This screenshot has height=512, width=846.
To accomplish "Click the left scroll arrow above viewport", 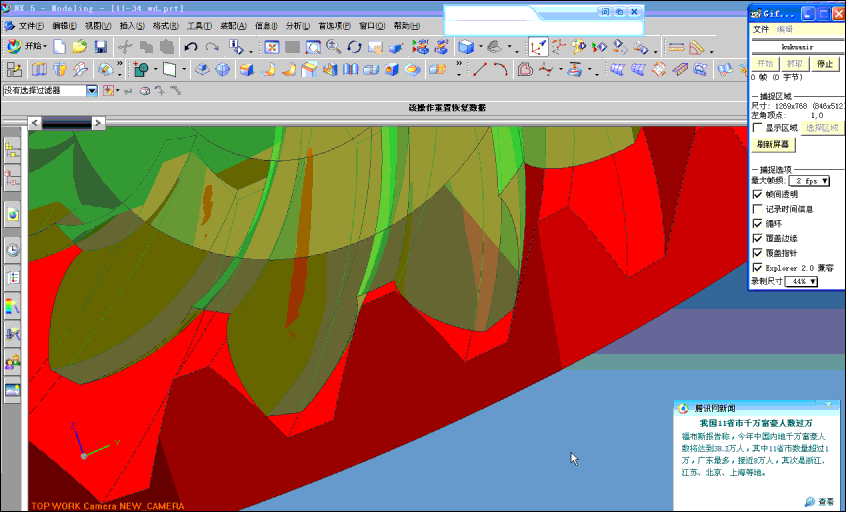I will tap(35, 123).
